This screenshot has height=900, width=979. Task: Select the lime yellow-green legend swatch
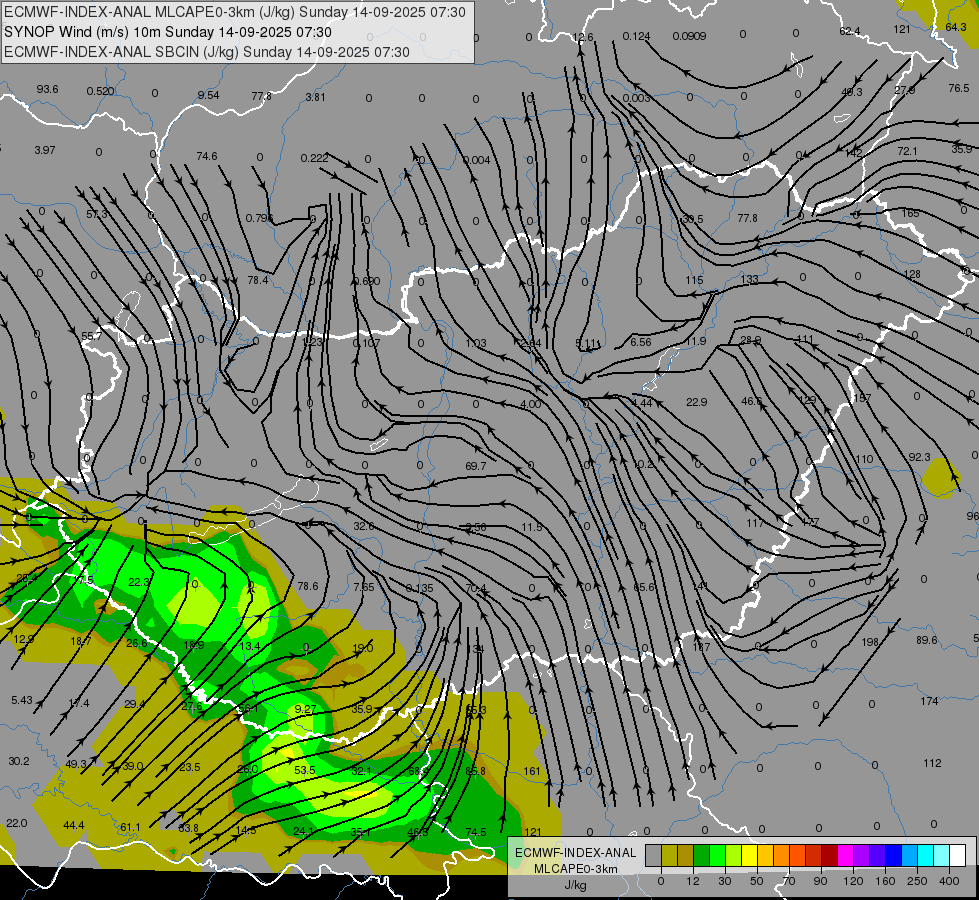pos(734,855)
